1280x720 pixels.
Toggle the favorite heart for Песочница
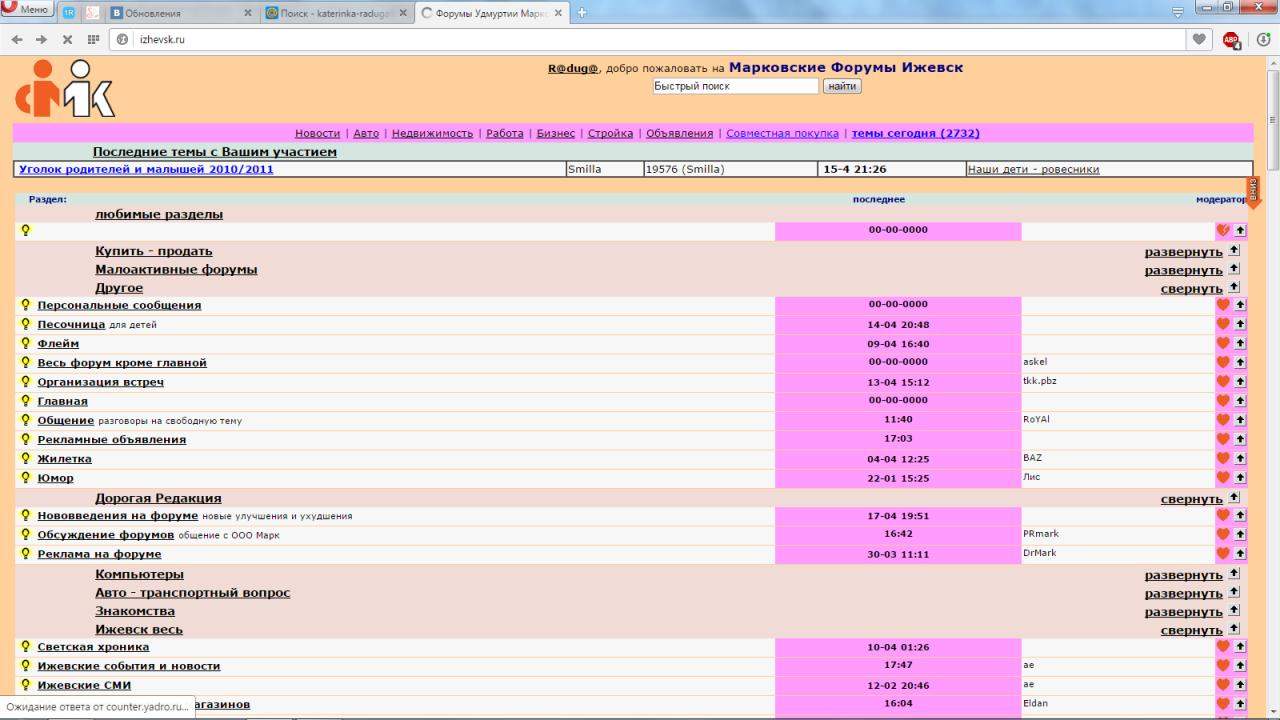click(1222, 324)
